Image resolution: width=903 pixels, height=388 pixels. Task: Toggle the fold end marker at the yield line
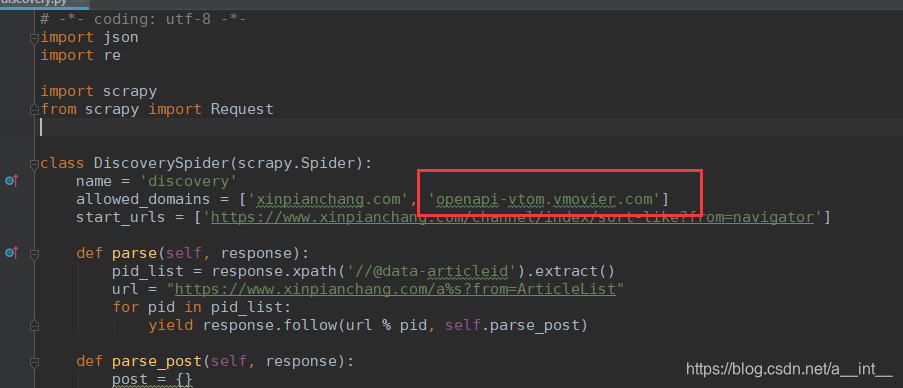tap(34, 326)
